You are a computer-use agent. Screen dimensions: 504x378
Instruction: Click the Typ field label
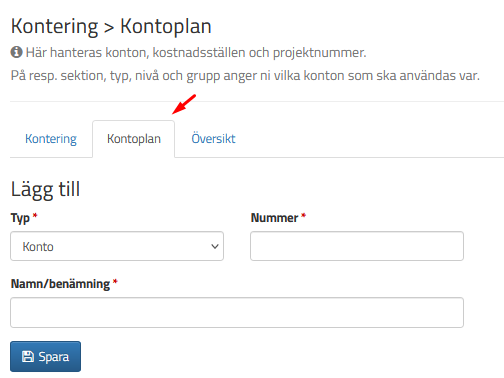(x=20, y=218)
